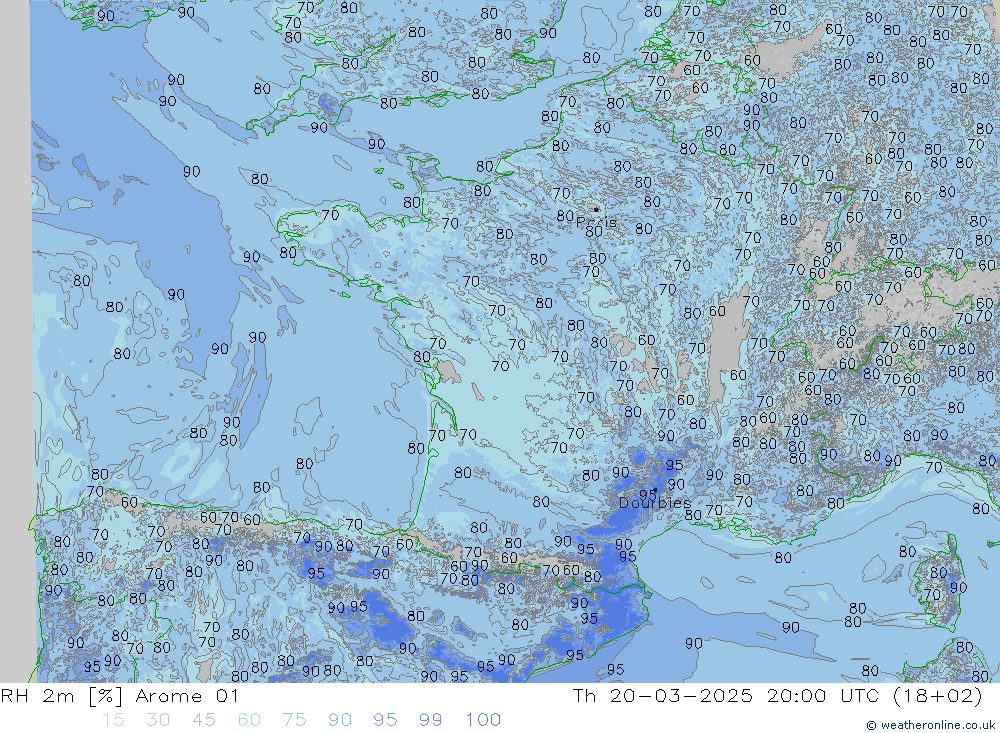
Task: Click the black dot marking Dourbies
Action: click(655, 491)
